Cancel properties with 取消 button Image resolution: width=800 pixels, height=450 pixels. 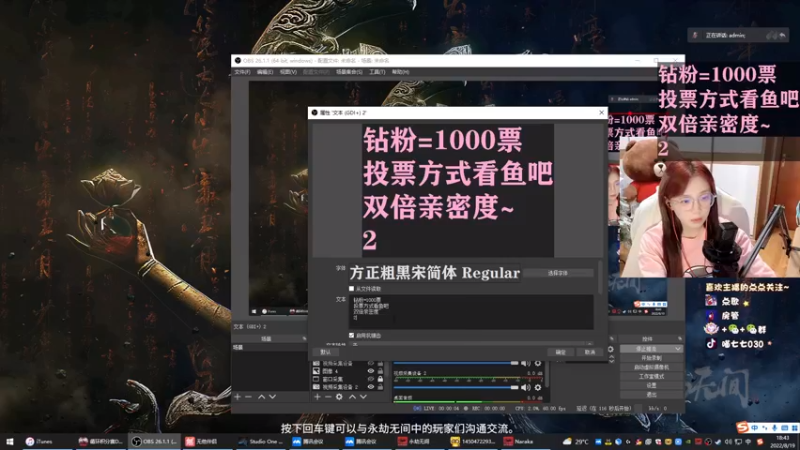[x=590, y=352]
